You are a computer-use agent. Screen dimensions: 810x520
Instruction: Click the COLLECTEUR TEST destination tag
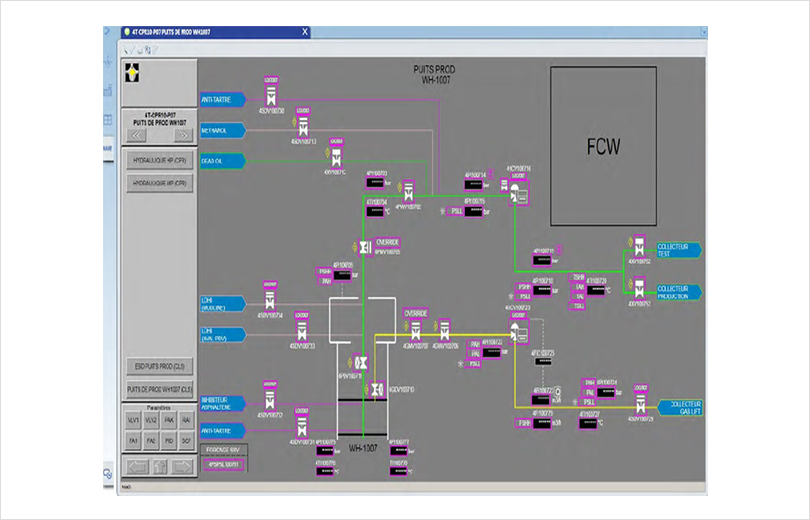pos(679,250)
